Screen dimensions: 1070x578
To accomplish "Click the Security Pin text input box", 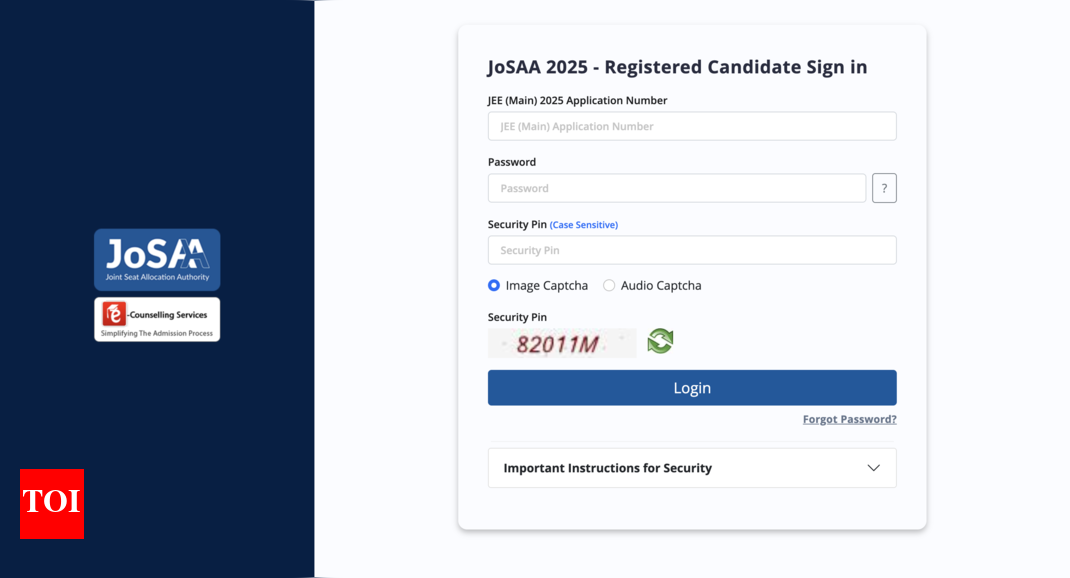I will click(x=692, y=250).
